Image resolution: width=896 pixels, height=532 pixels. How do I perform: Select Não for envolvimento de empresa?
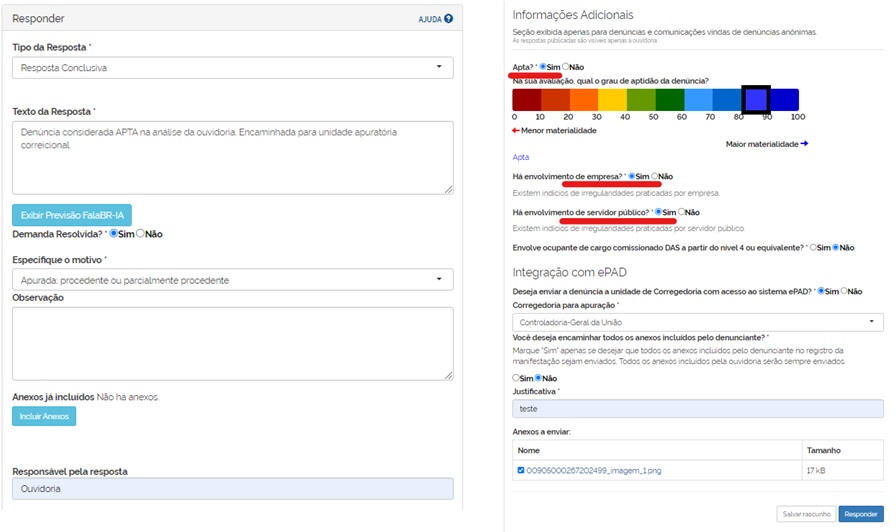[655, 177]
